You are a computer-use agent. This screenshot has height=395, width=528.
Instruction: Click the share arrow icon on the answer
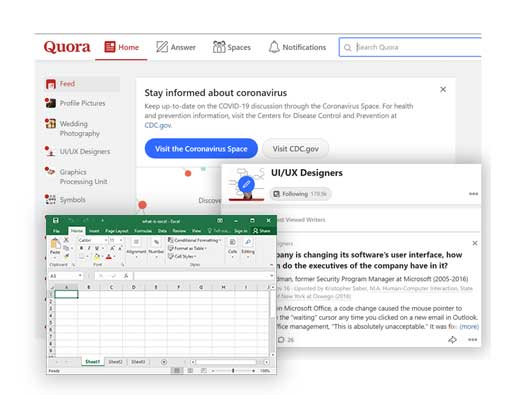pos(452,340)
